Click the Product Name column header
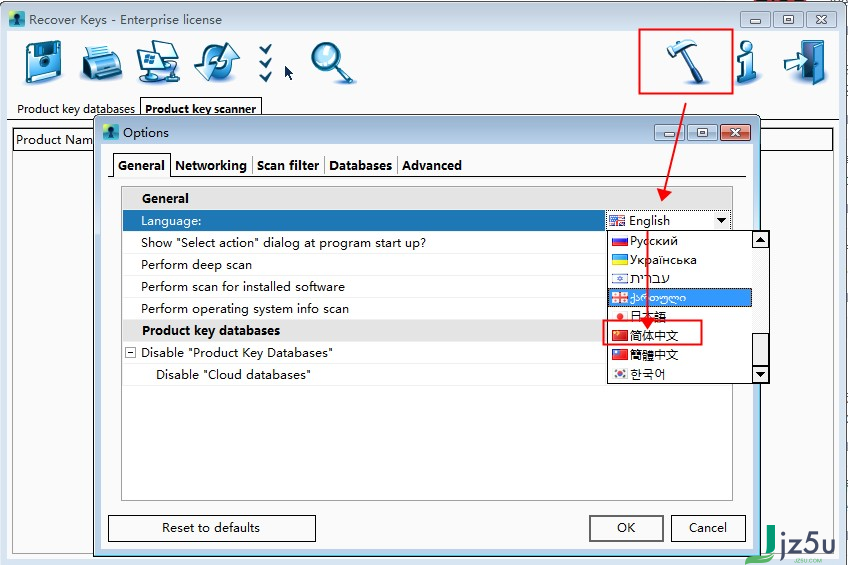Viewport: 848px width, 565px height. click(54, 139)
